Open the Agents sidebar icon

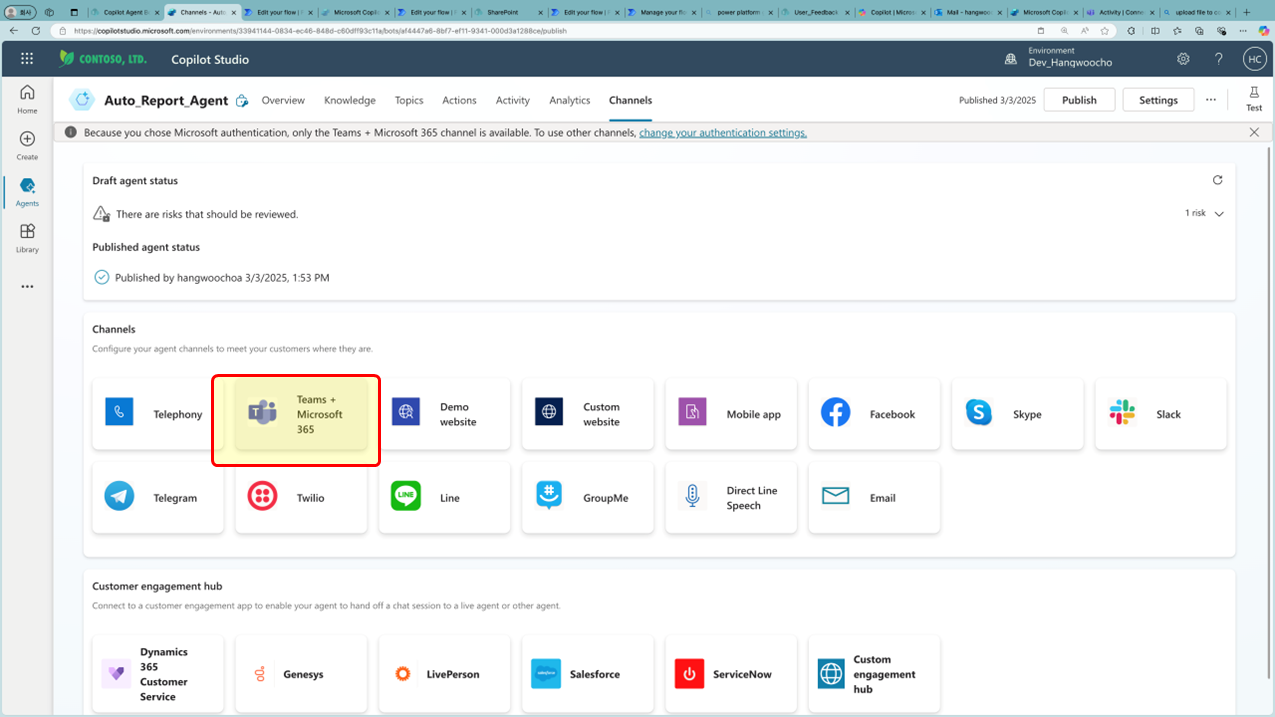27,192
